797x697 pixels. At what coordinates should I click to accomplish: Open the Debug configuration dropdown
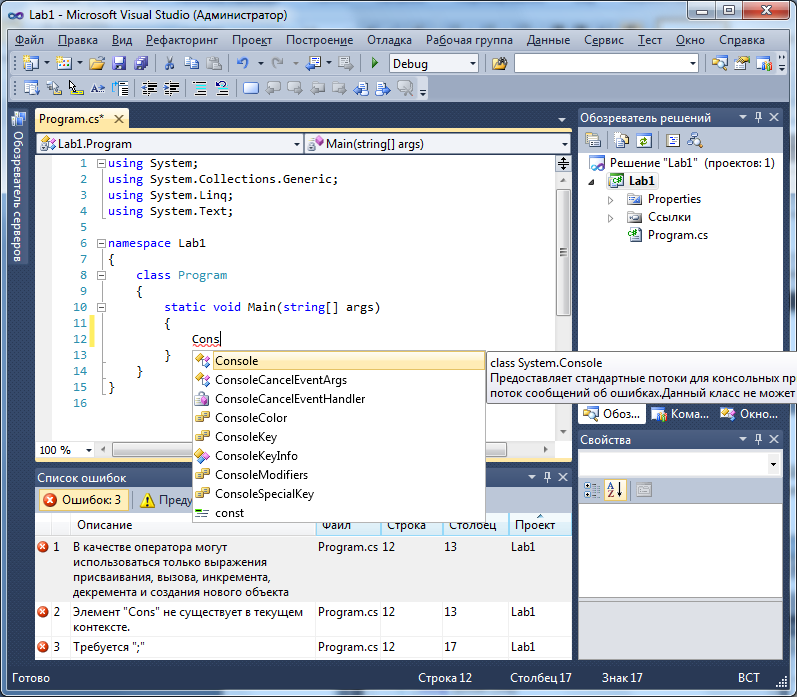[473, 64]
